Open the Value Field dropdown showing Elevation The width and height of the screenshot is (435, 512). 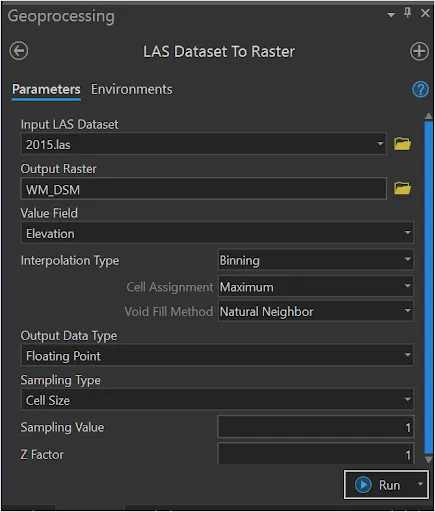click(217, 233)
